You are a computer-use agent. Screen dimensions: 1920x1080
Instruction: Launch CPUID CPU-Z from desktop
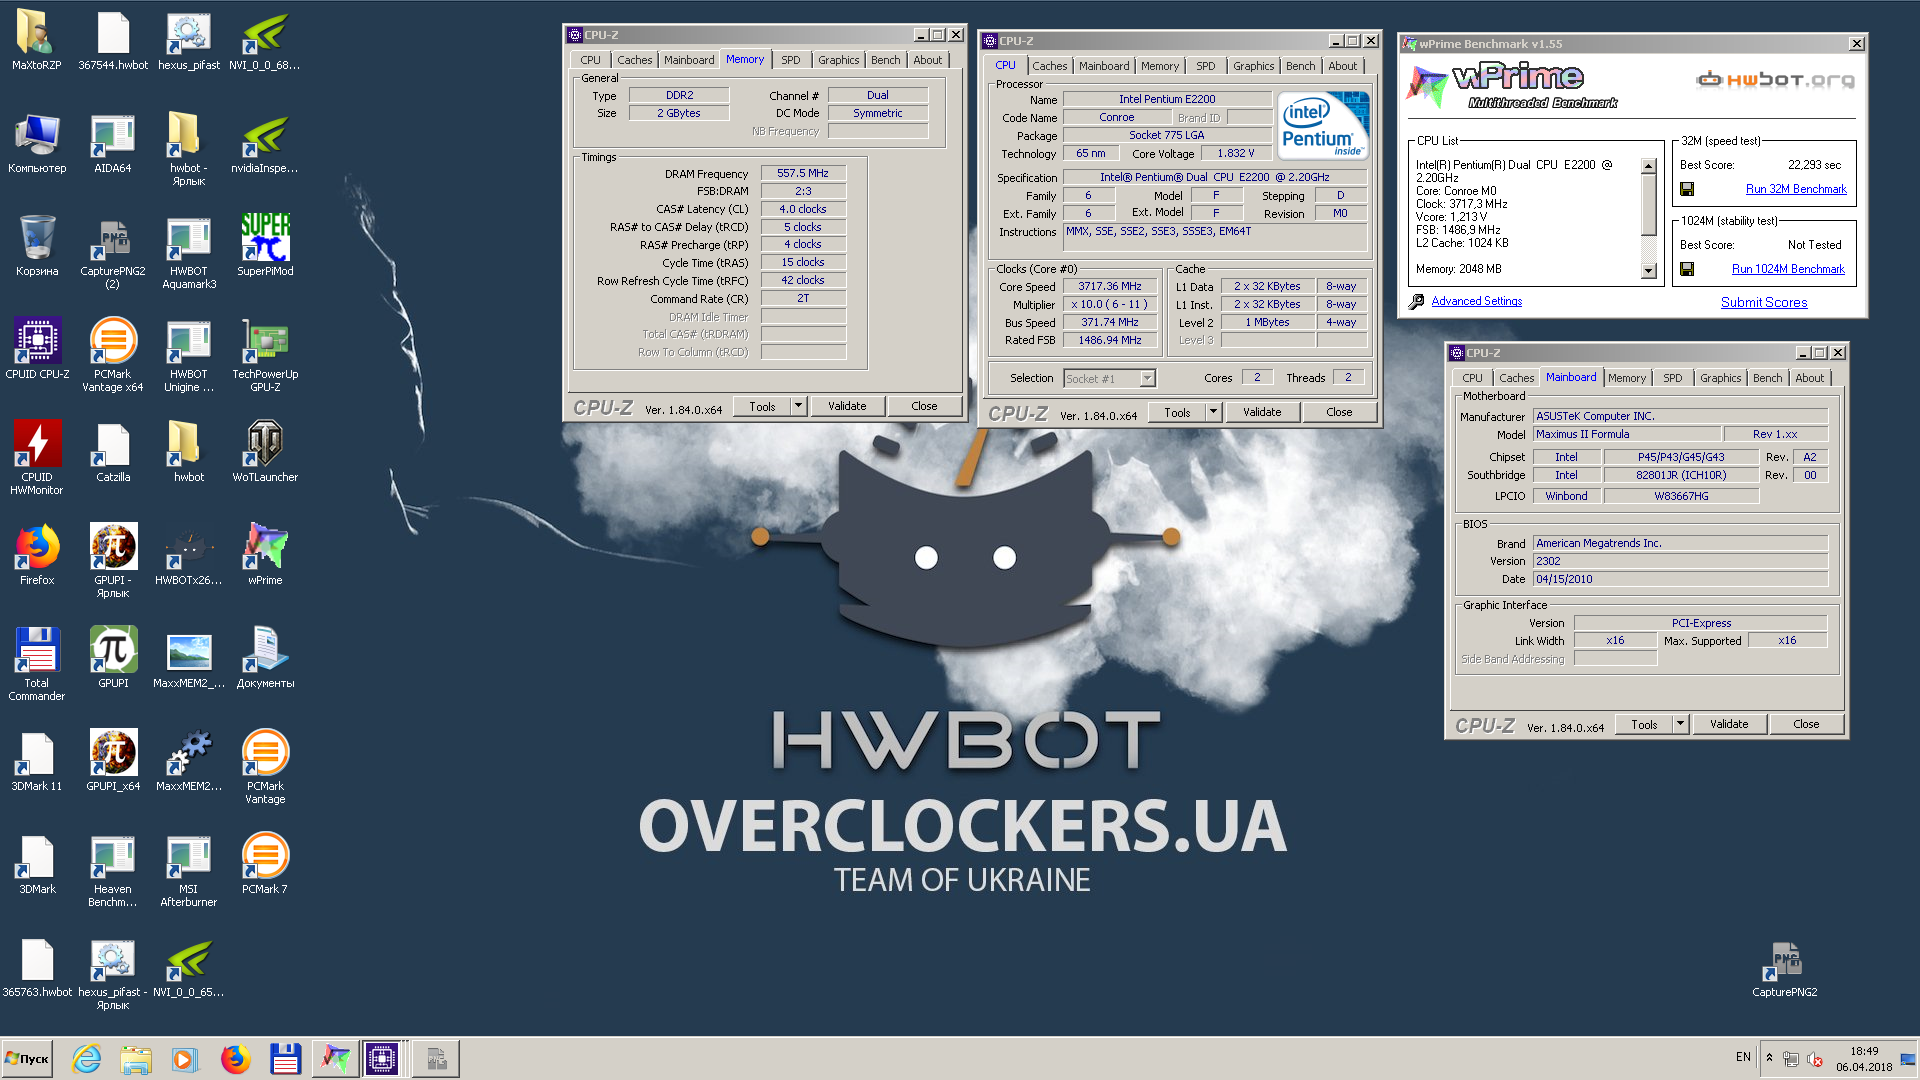37,349
